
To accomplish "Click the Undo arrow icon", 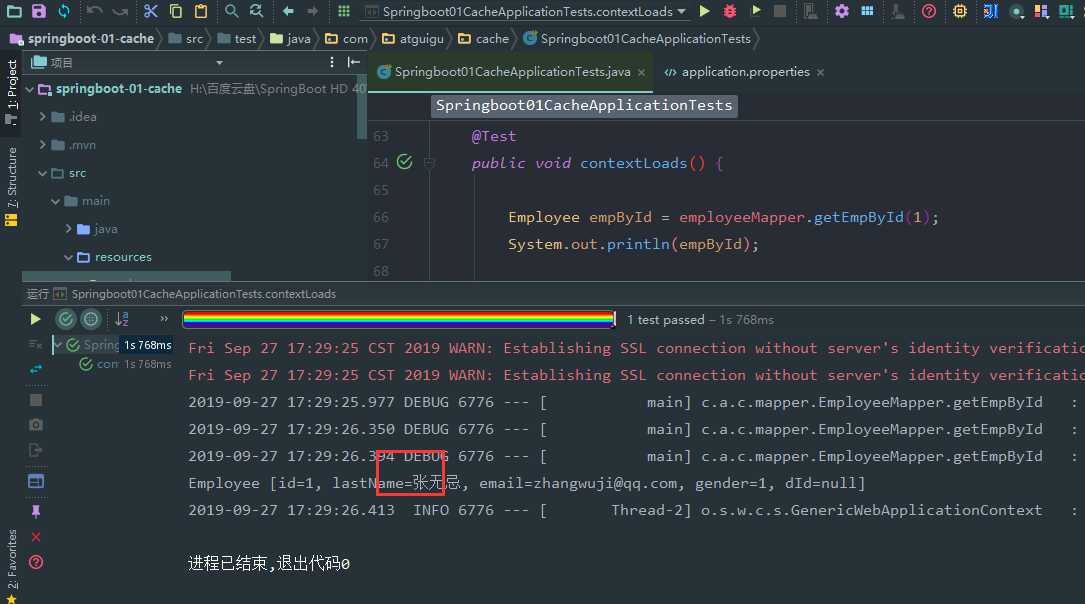I will [94, 11].
